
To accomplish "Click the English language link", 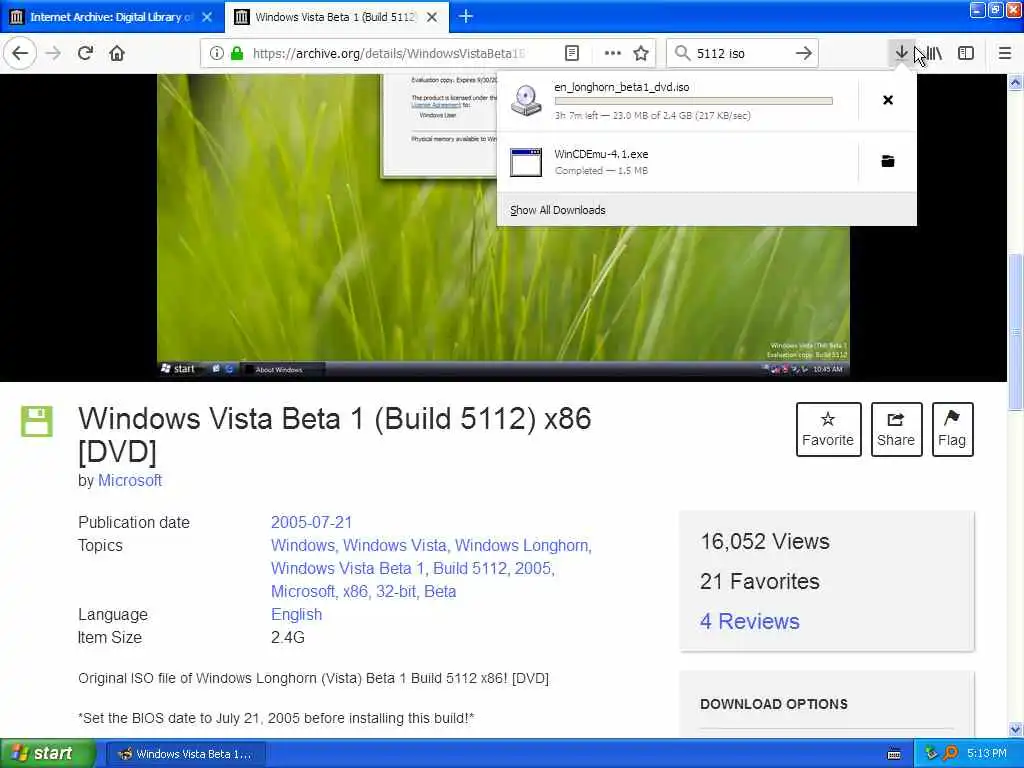I will coord(296,615).
